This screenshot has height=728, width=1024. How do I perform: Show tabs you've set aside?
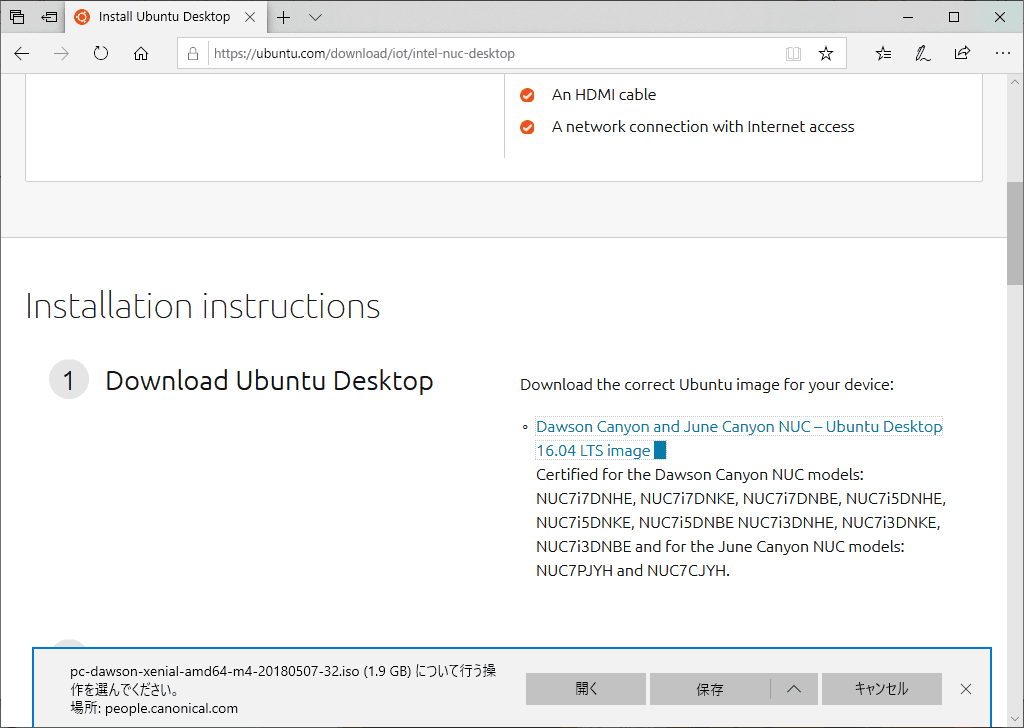tap(17, 17)
